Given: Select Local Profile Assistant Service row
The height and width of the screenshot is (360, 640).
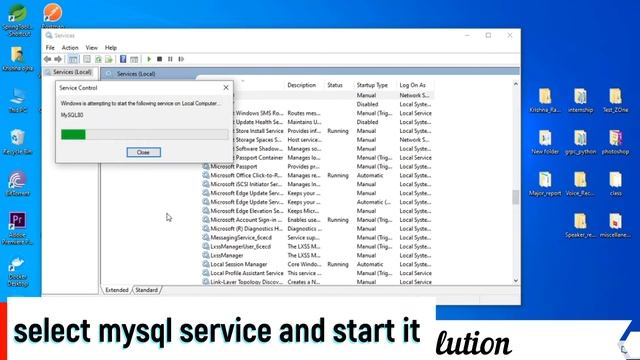Looking at the screenshot, I should click(317, 273).
